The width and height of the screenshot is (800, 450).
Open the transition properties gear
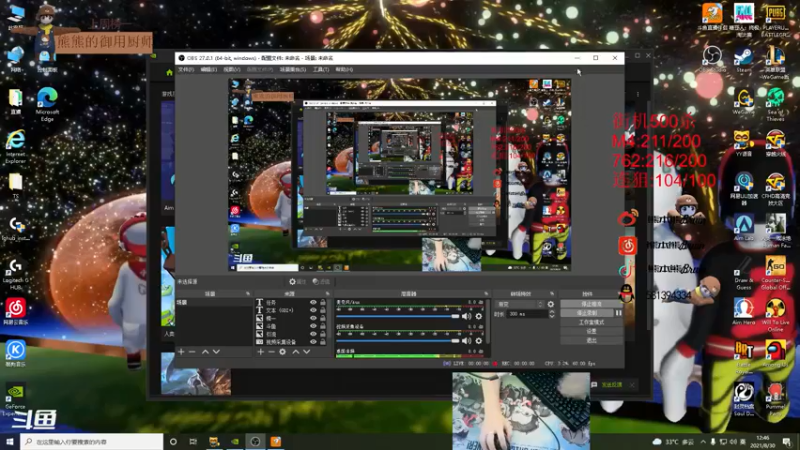[x=551, y=304]
